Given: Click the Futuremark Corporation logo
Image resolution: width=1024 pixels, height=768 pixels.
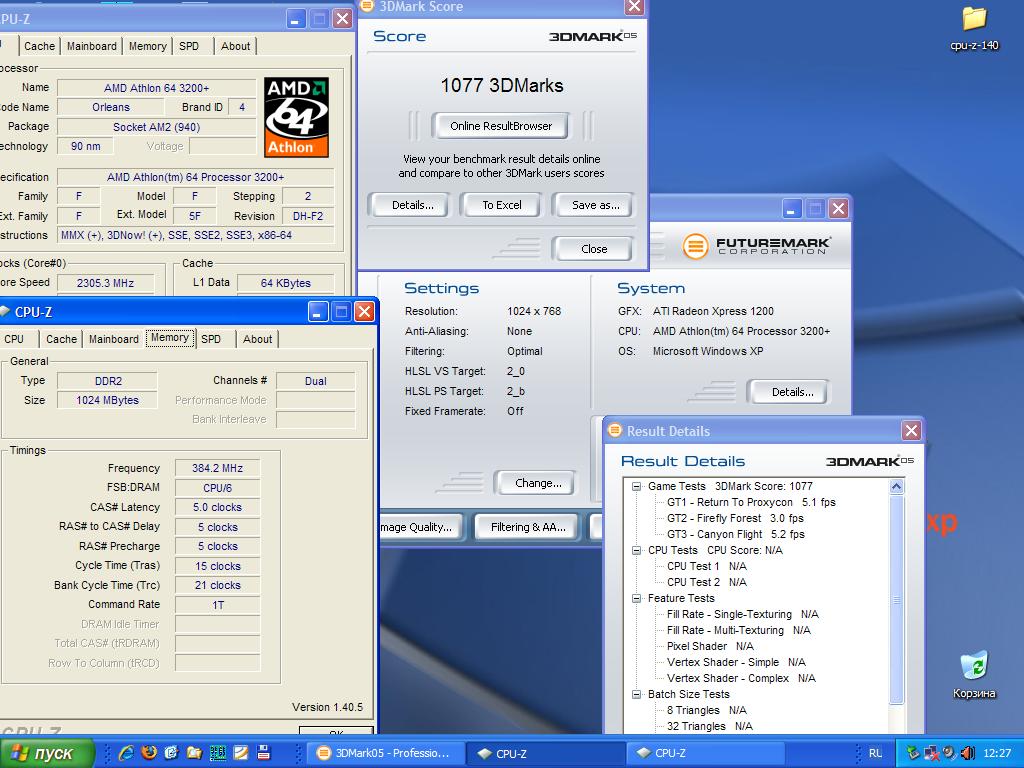Looking at the screenshot, I should coord(756,246).
